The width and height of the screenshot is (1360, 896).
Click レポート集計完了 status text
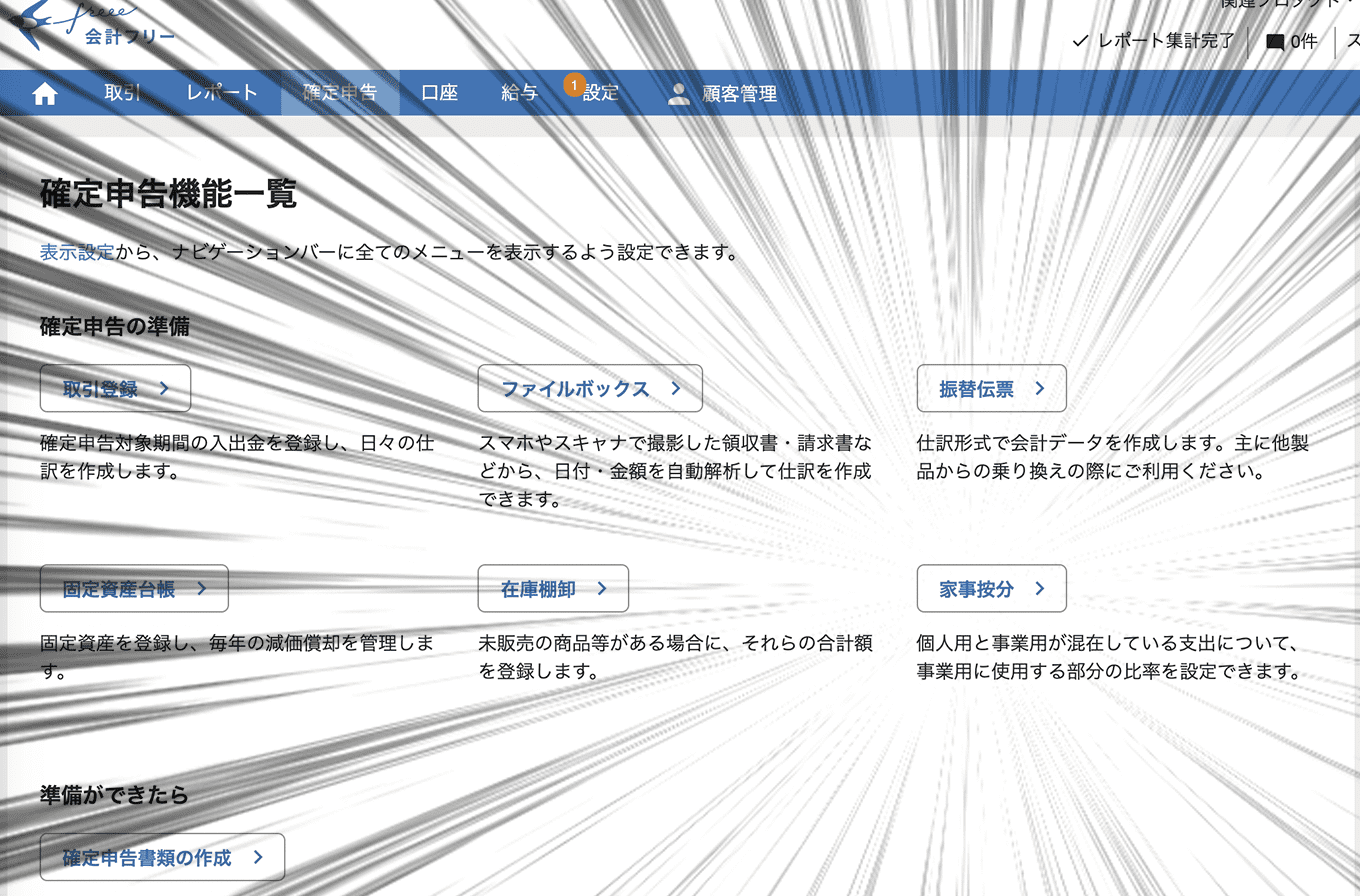[1166, 42]
